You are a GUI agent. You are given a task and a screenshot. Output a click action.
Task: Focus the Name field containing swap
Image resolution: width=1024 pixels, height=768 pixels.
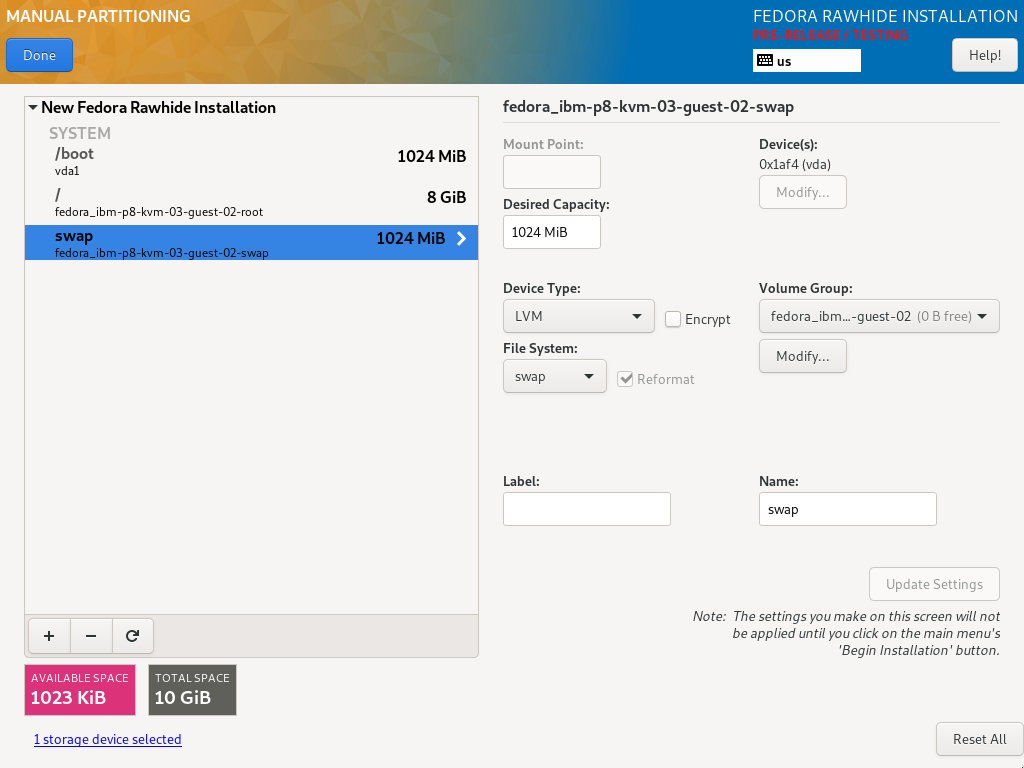coord(848,509)
